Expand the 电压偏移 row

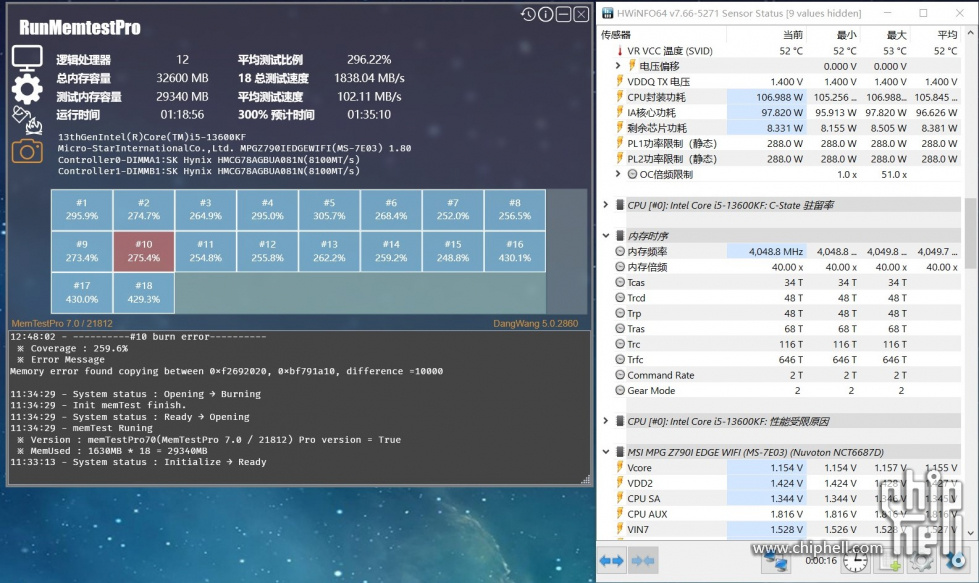[617, 66]
